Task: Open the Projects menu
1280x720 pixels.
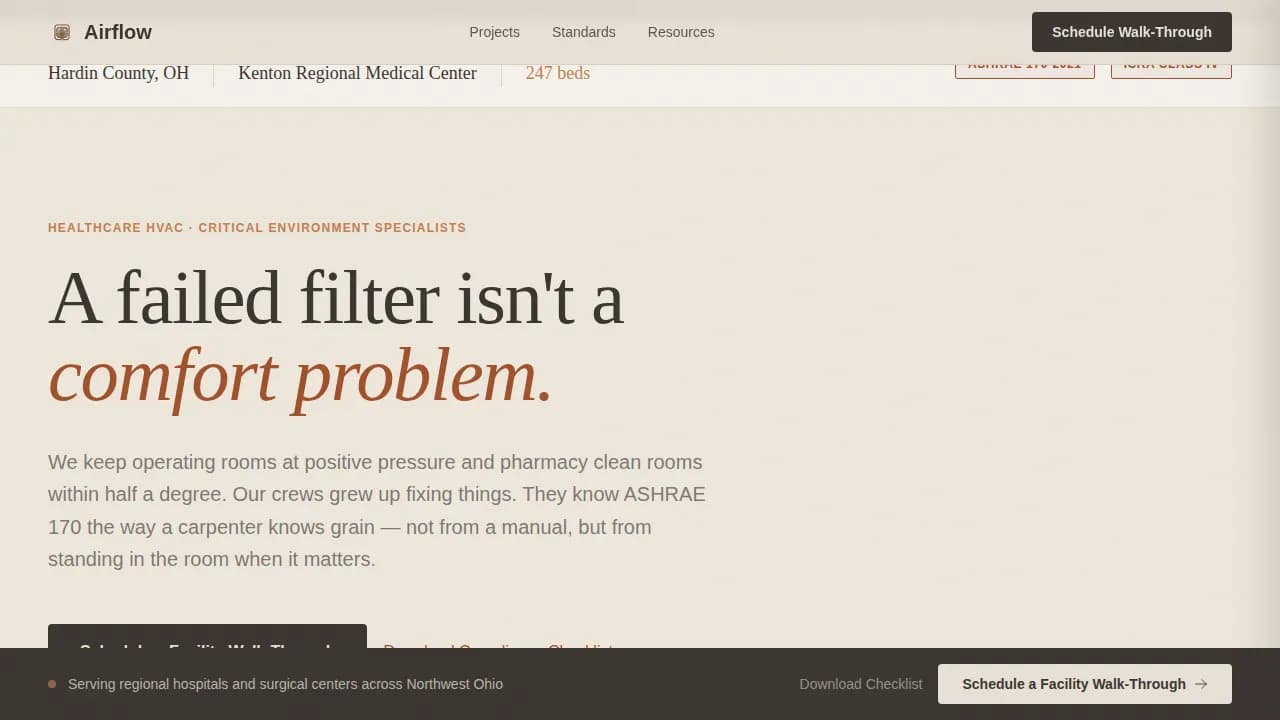Action: pyautogui.click(x=494, y=32)
